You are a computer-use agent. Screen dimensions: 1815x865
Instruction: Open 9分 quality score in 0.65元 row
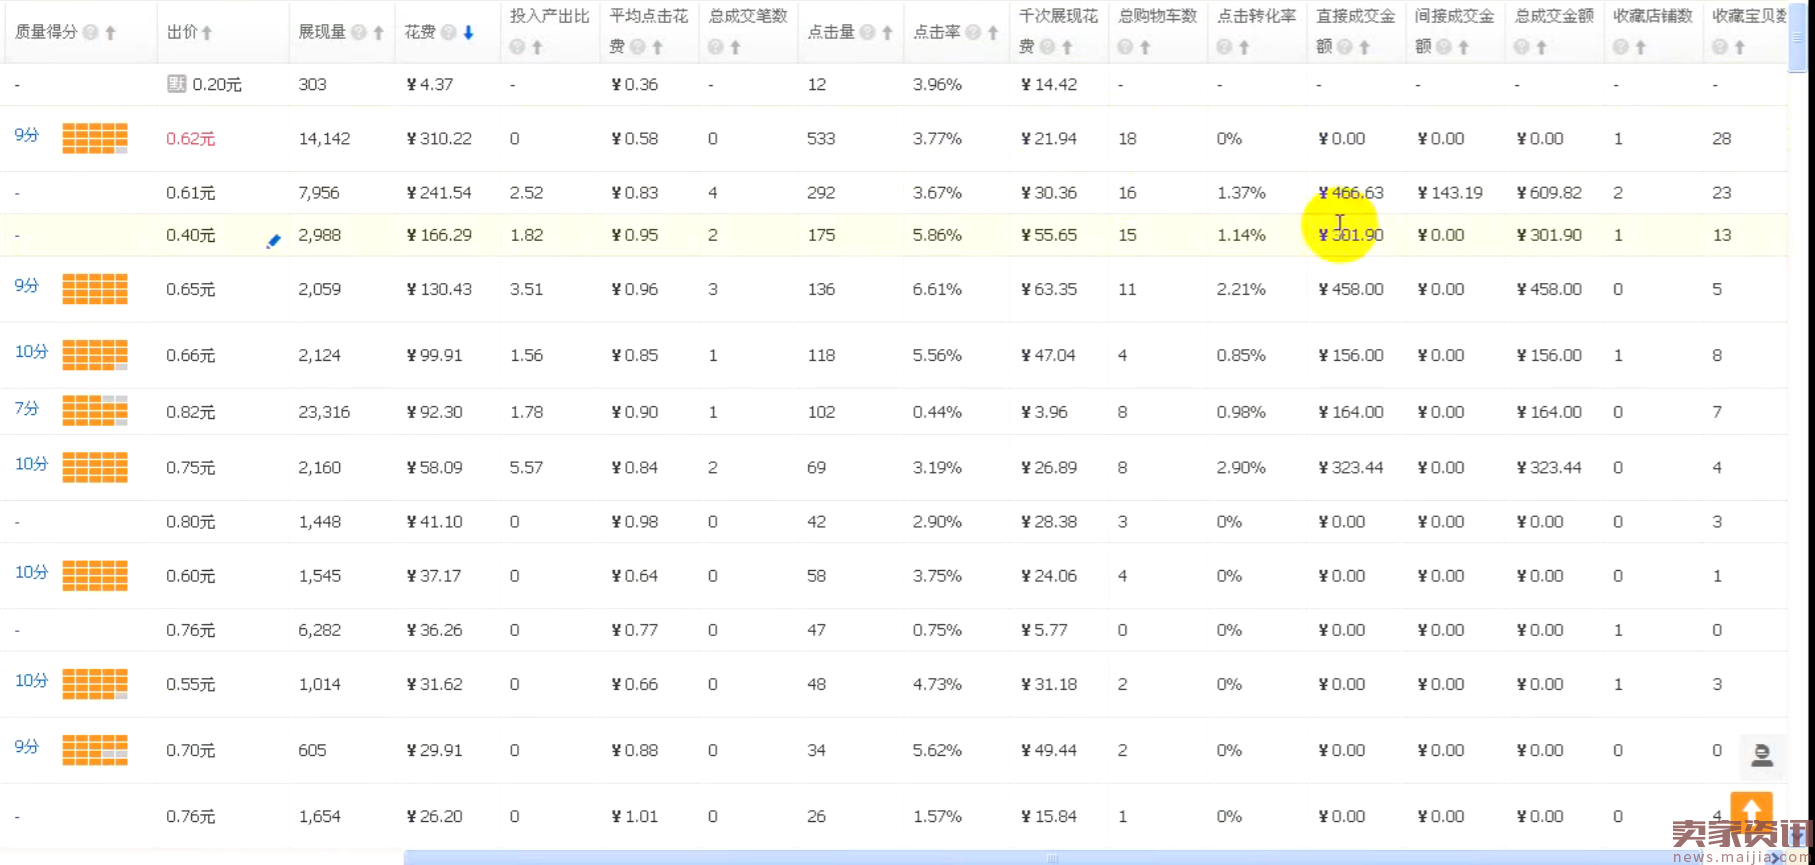click(x=27, y=286)
